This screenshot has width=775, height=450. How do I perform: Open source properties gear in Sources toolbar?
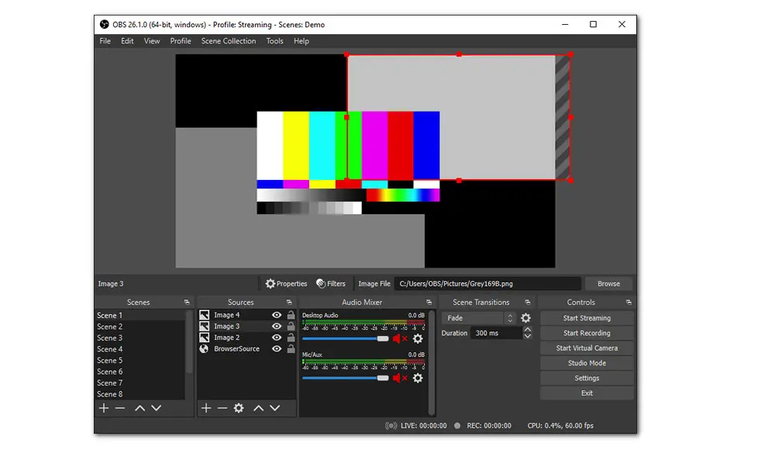239,408
